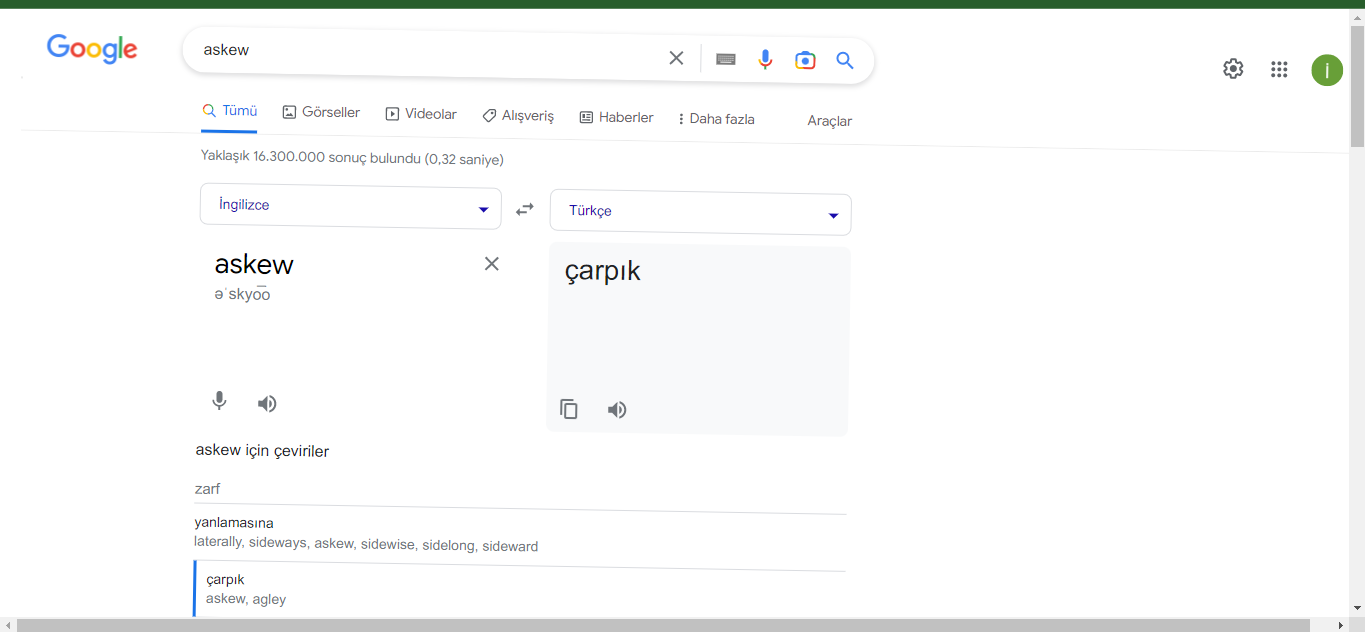Clear the search query with the X

(676, 57)
